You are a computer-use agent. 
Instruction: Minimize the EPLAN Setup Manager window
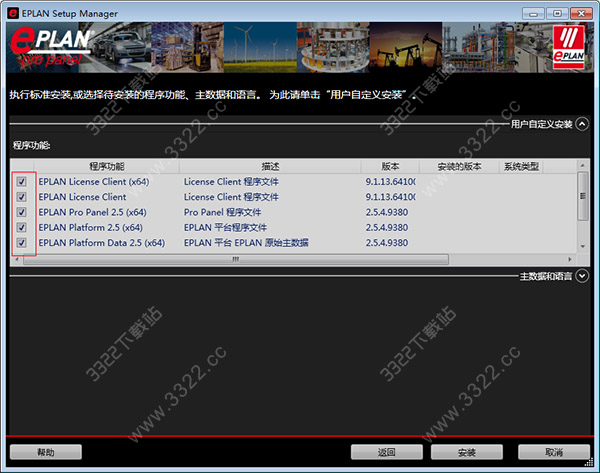click(x=533, y=14)
